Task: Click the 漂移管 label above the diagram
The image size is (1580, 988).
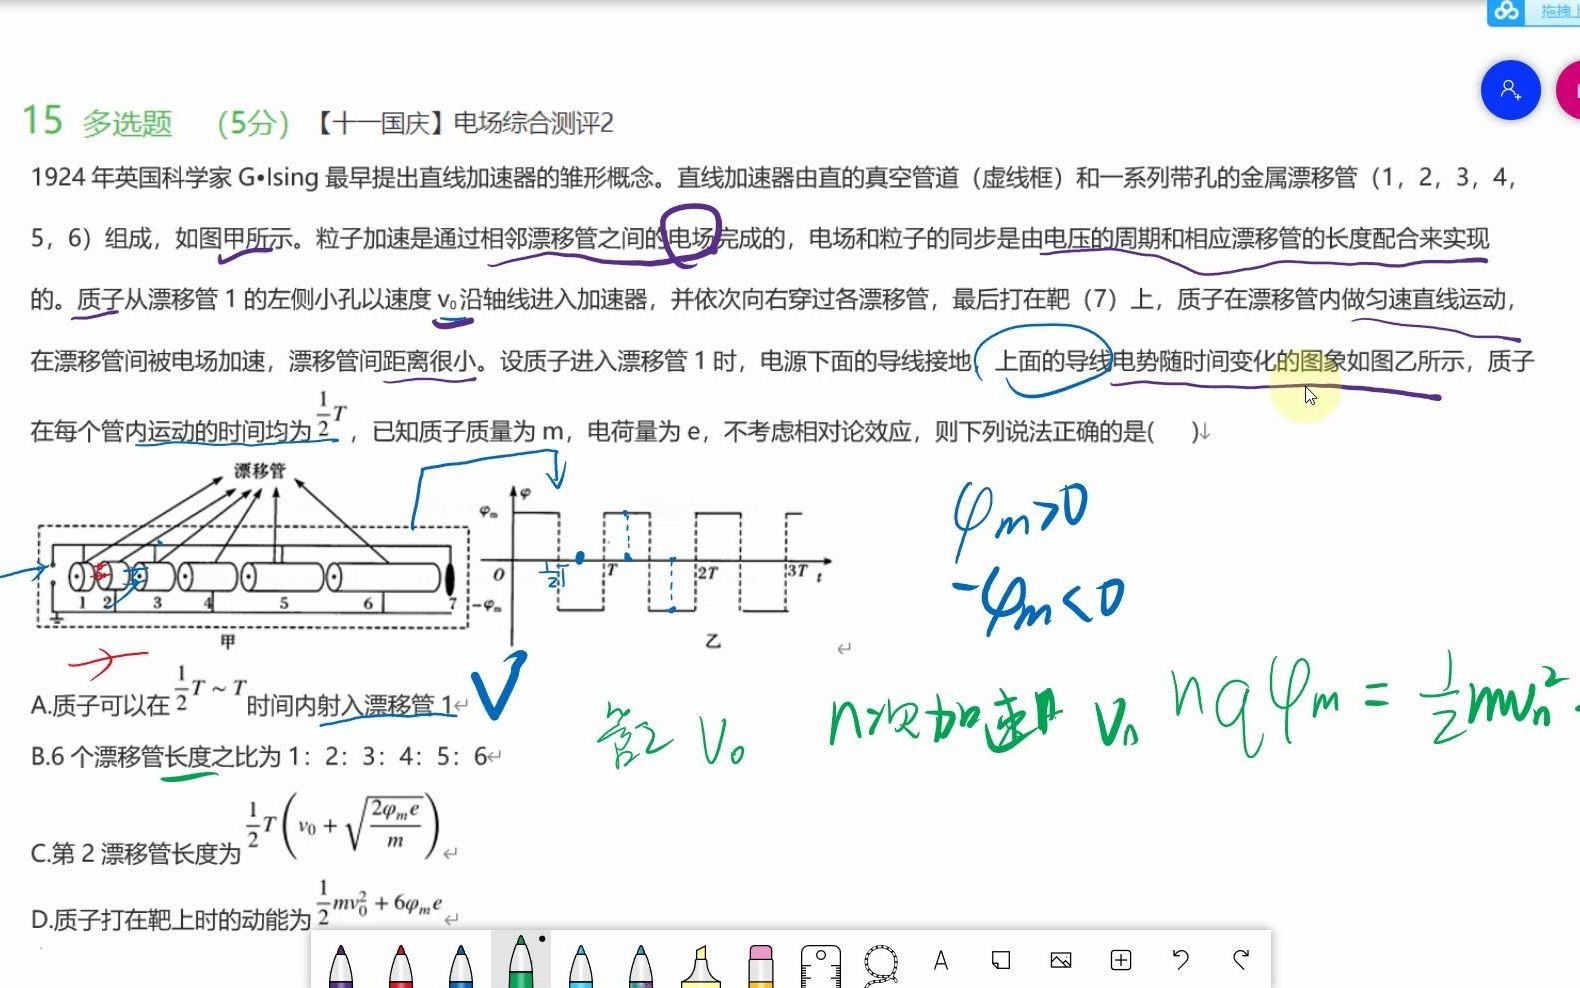Action: point(260,470)
